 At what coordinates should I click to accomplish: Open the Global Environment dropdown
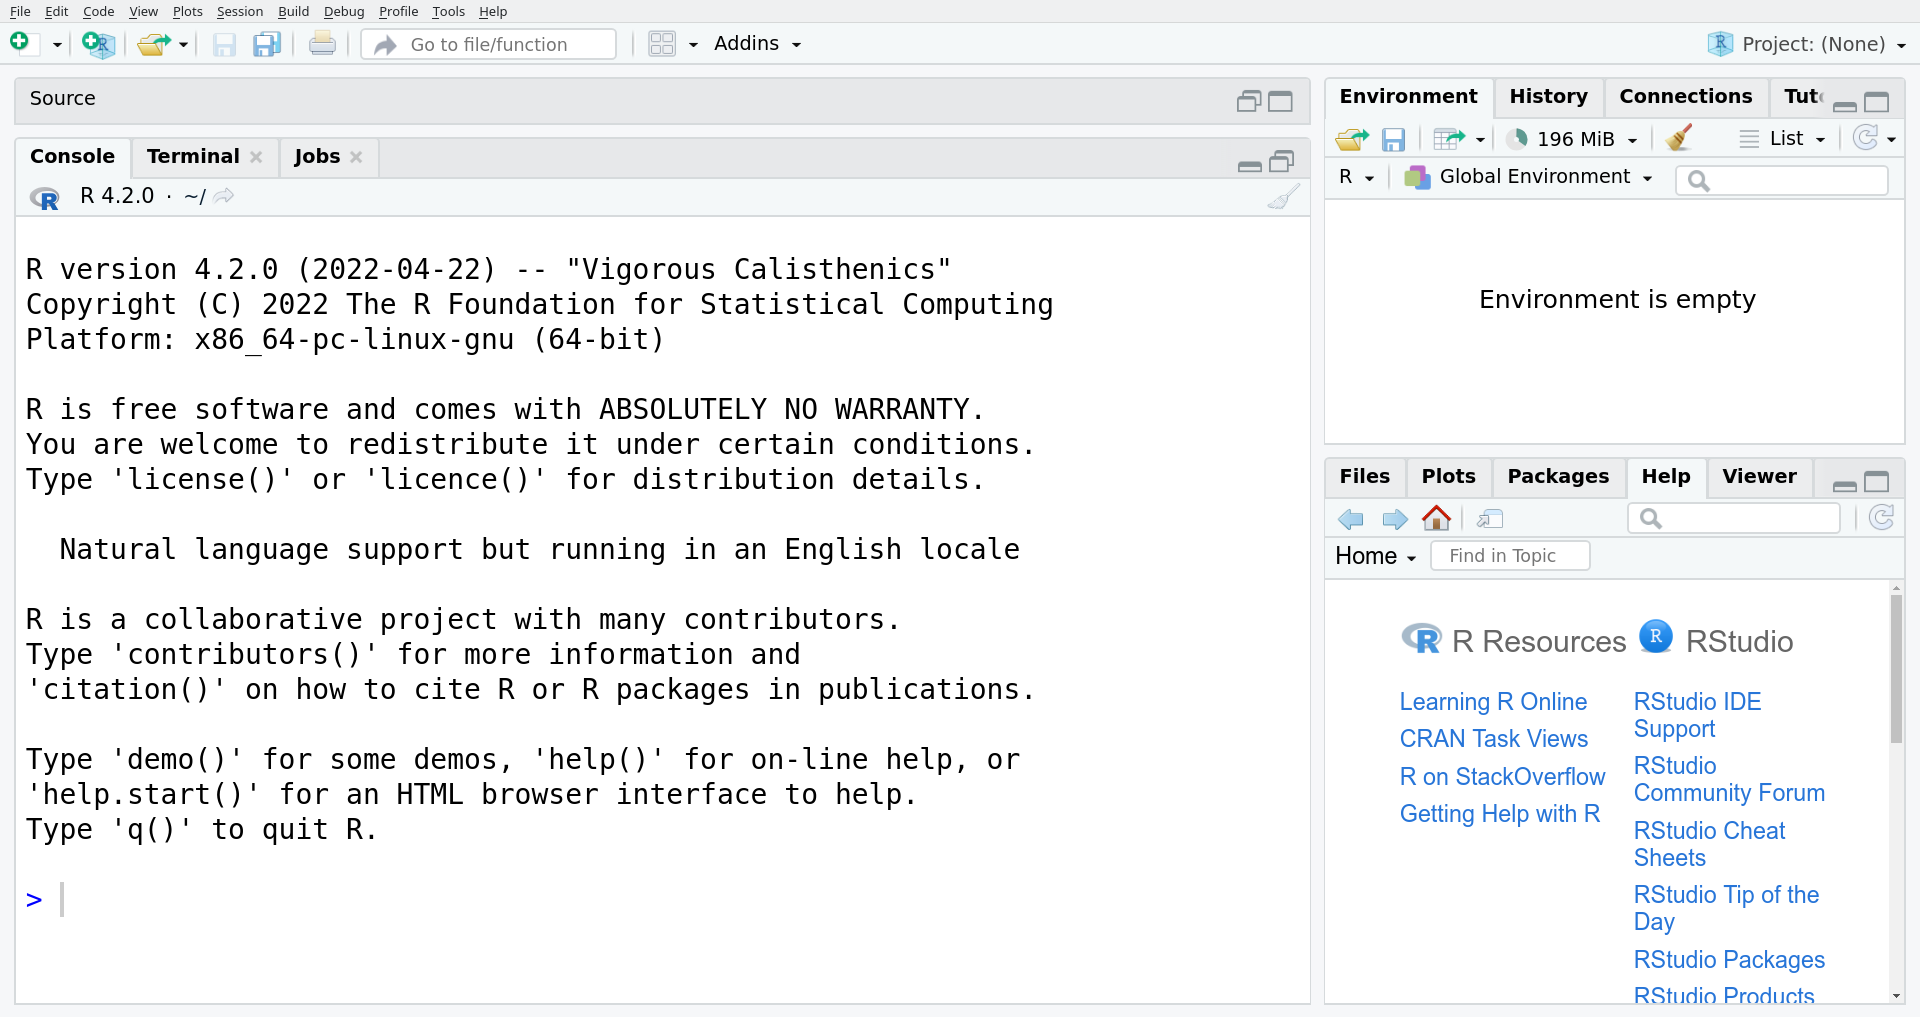(1528, 177)
